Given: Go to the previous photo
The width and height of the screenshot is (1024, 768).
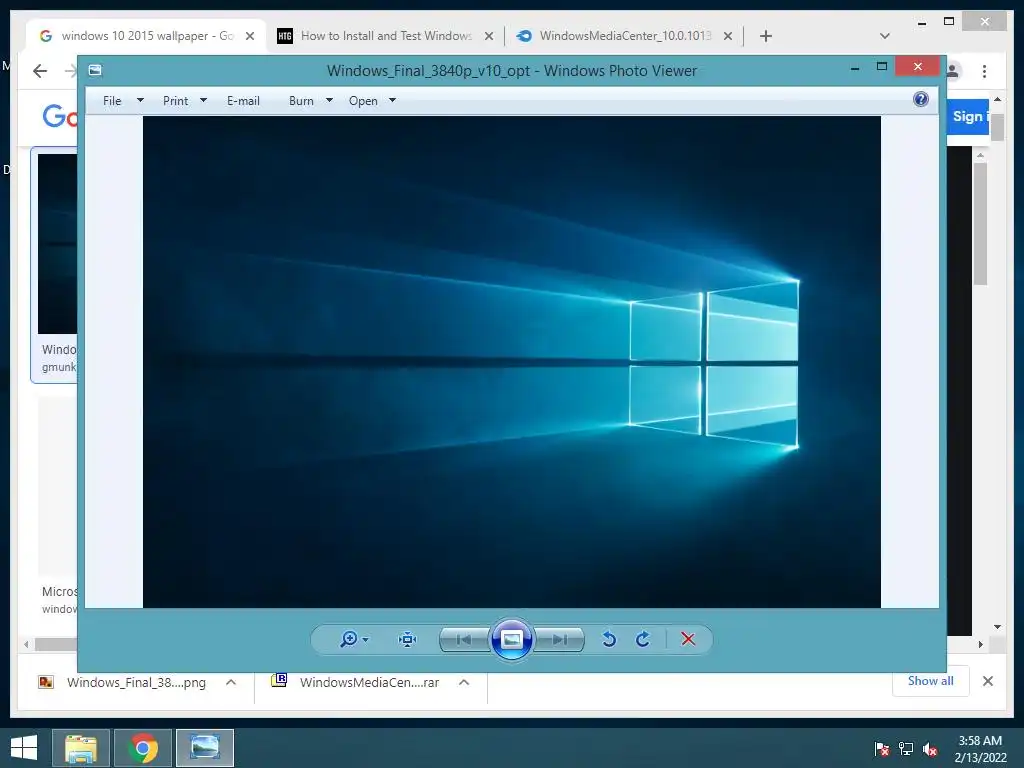Looking at the screenshot, I should coord(464,639).
